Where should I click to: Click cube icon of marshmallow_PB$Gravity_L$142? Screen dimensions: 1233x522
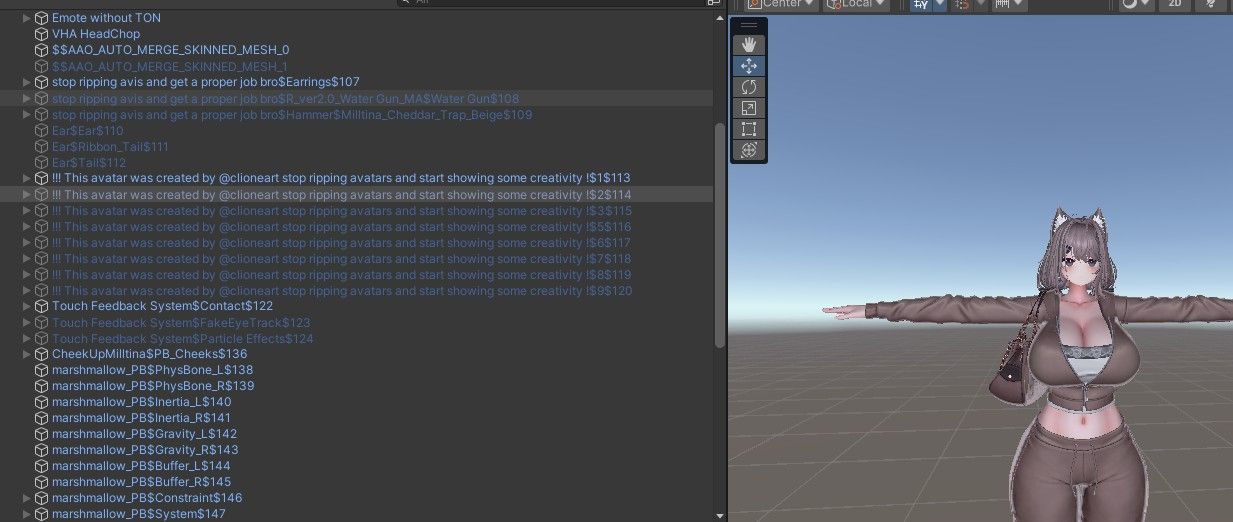[42, 434]
